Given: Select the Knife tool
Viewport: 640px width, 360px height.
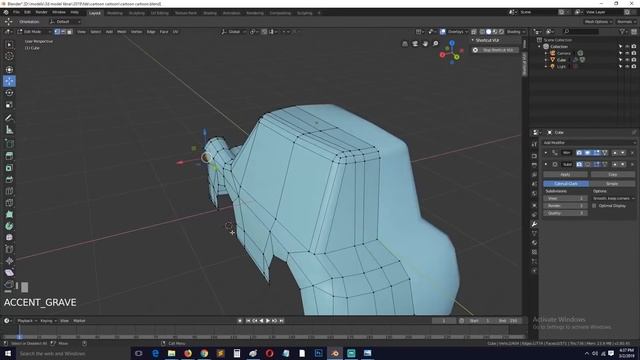Looking at the screenshot, I should (x=9, y=203).
